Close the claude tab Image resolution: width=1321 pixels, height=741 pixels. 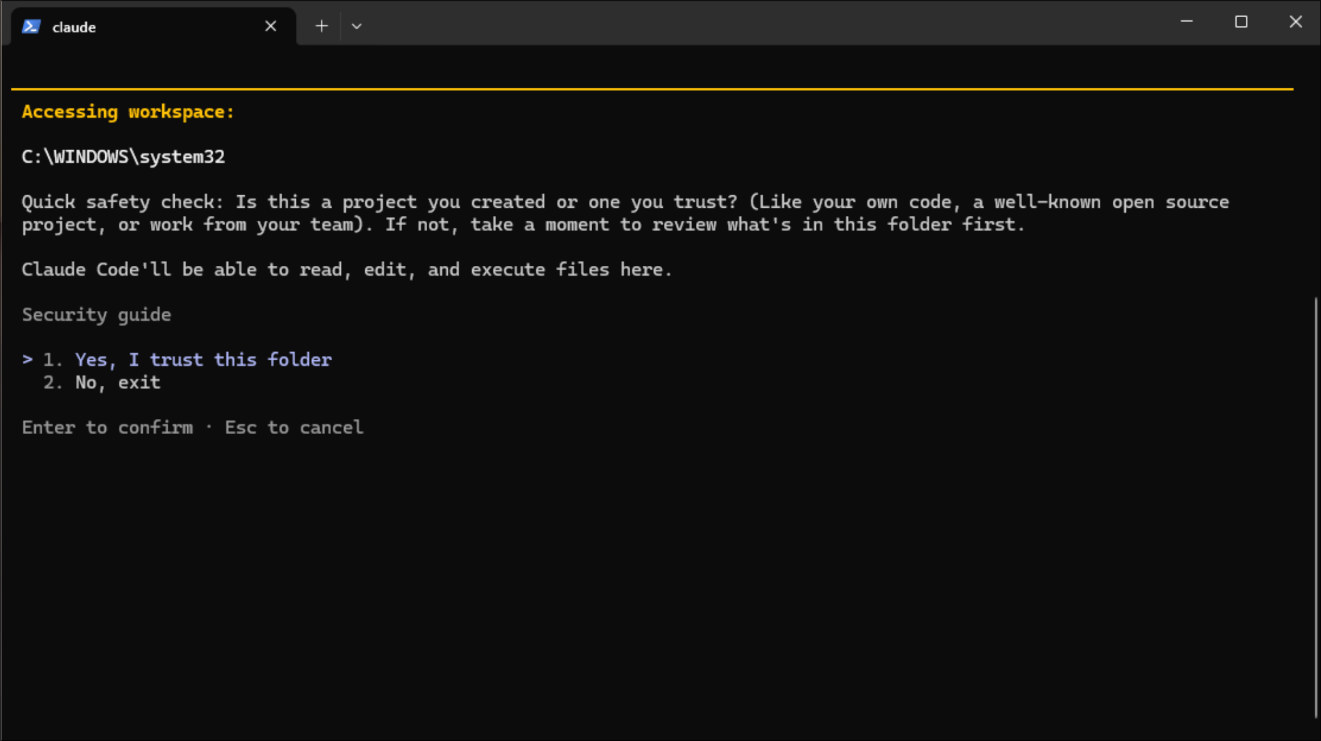coord(270,27)
